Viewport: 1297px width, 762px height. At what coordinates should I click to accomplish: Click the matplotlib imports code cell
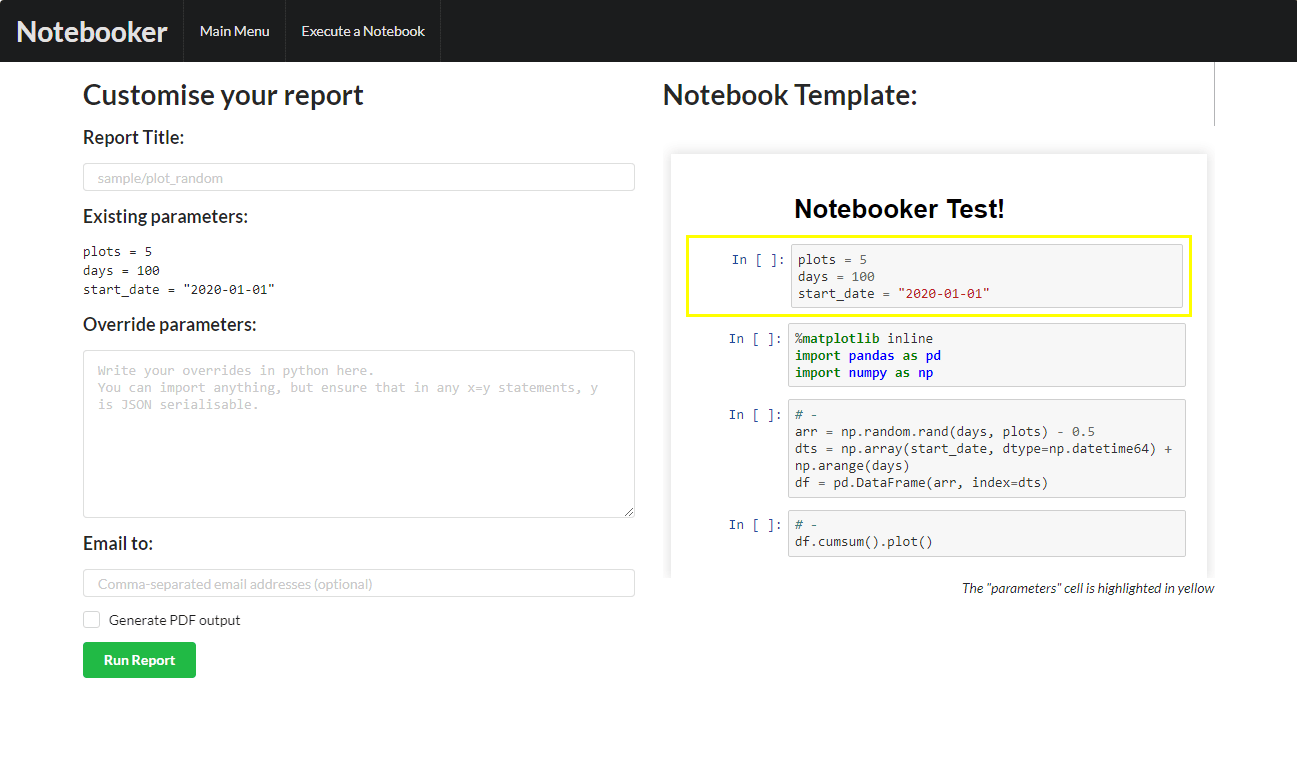pos(986,355)
